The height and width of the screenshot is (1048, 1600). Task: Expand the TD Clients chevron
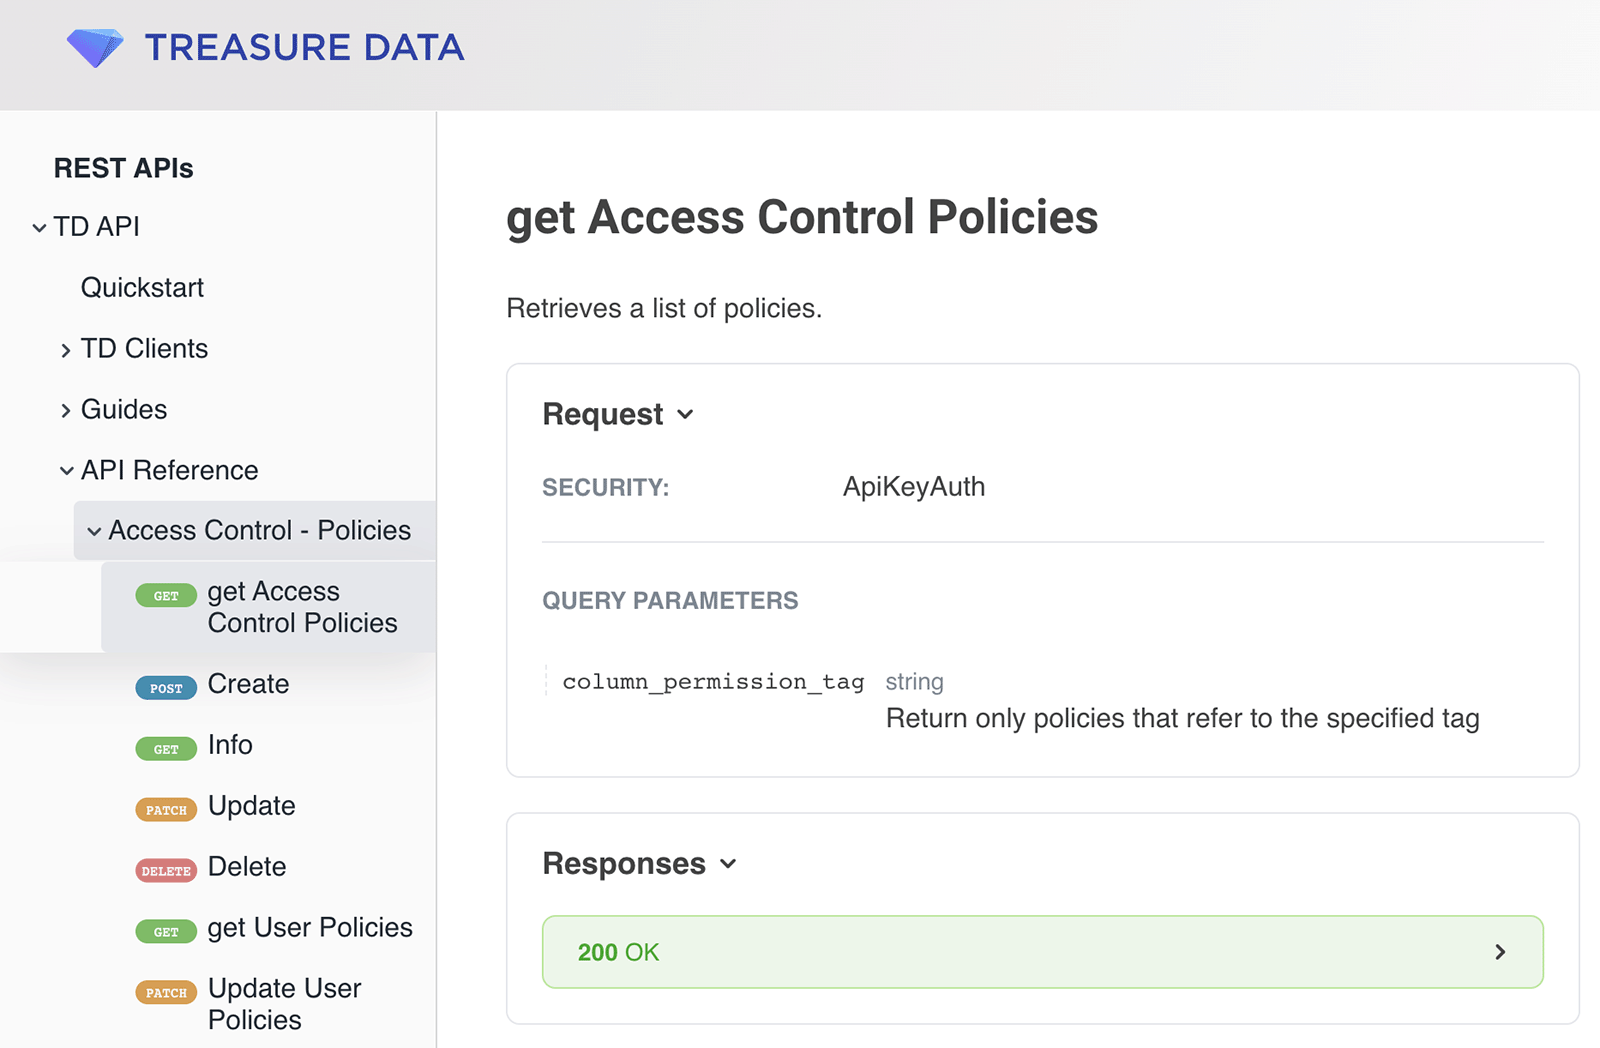(x=66, y=350)
